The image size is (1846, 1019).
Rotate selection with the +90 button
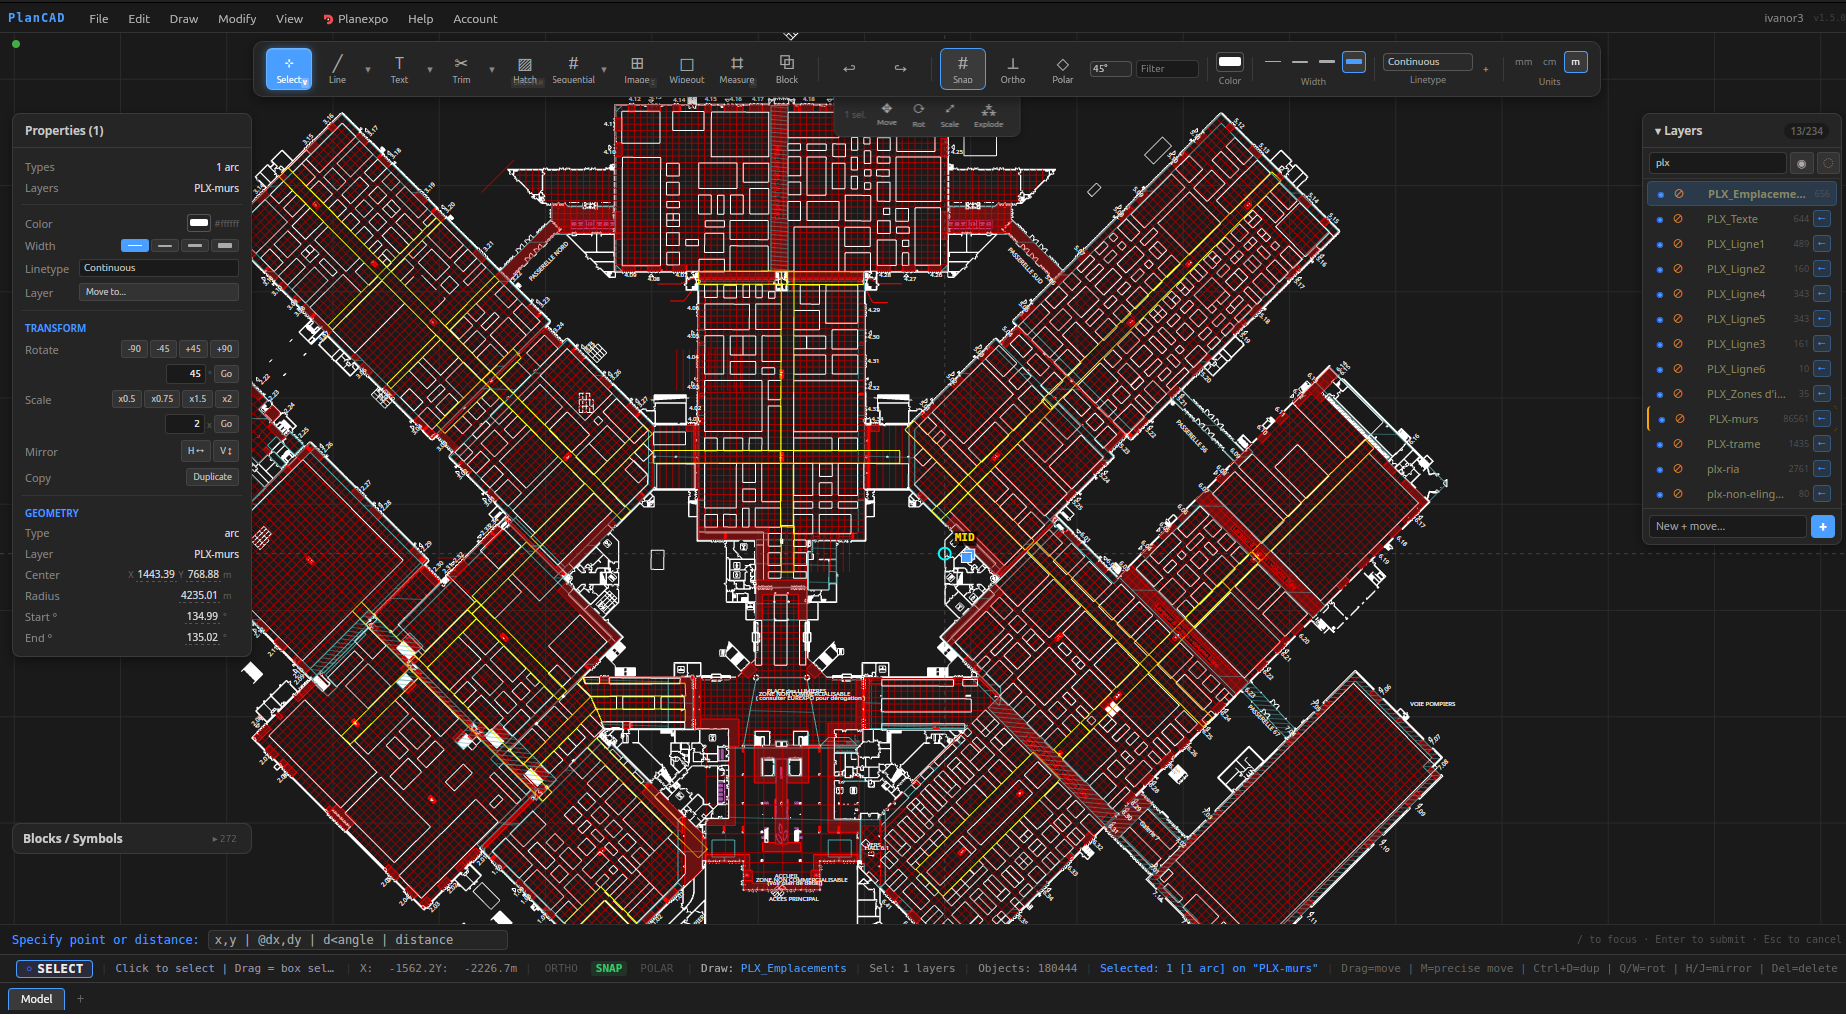tap(224, 349)
